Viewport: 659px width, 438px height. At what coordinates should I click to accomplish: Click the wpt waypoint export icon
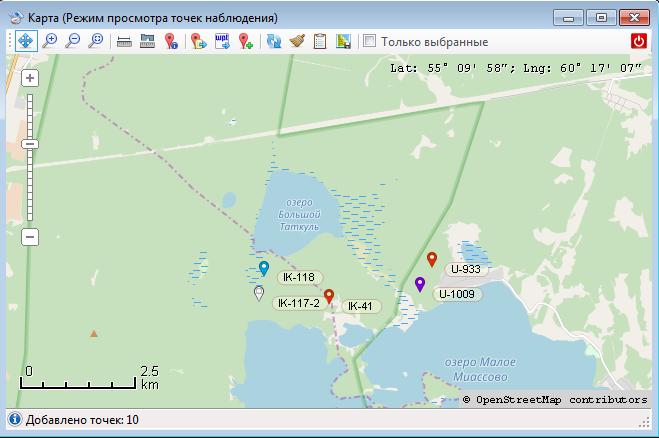tap(222, 41)
